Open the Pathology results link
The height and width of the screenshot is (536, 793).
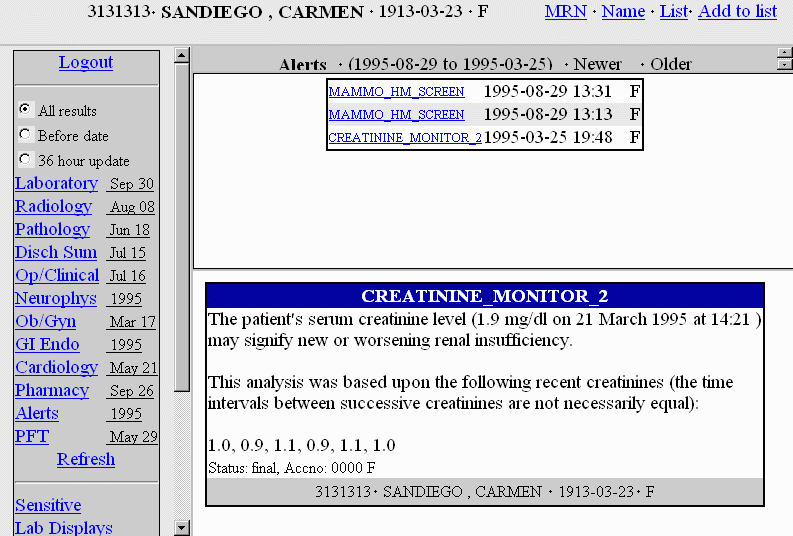click(52, 229)
